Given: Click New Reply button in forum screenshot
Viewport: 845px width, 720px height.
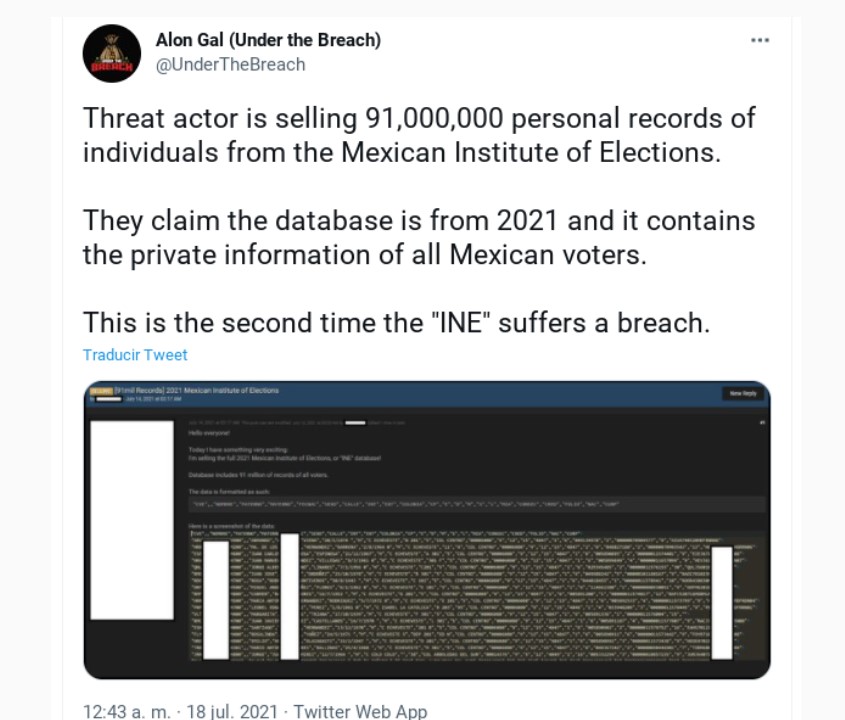Looking at the screenshot, I should coord(743,393).
